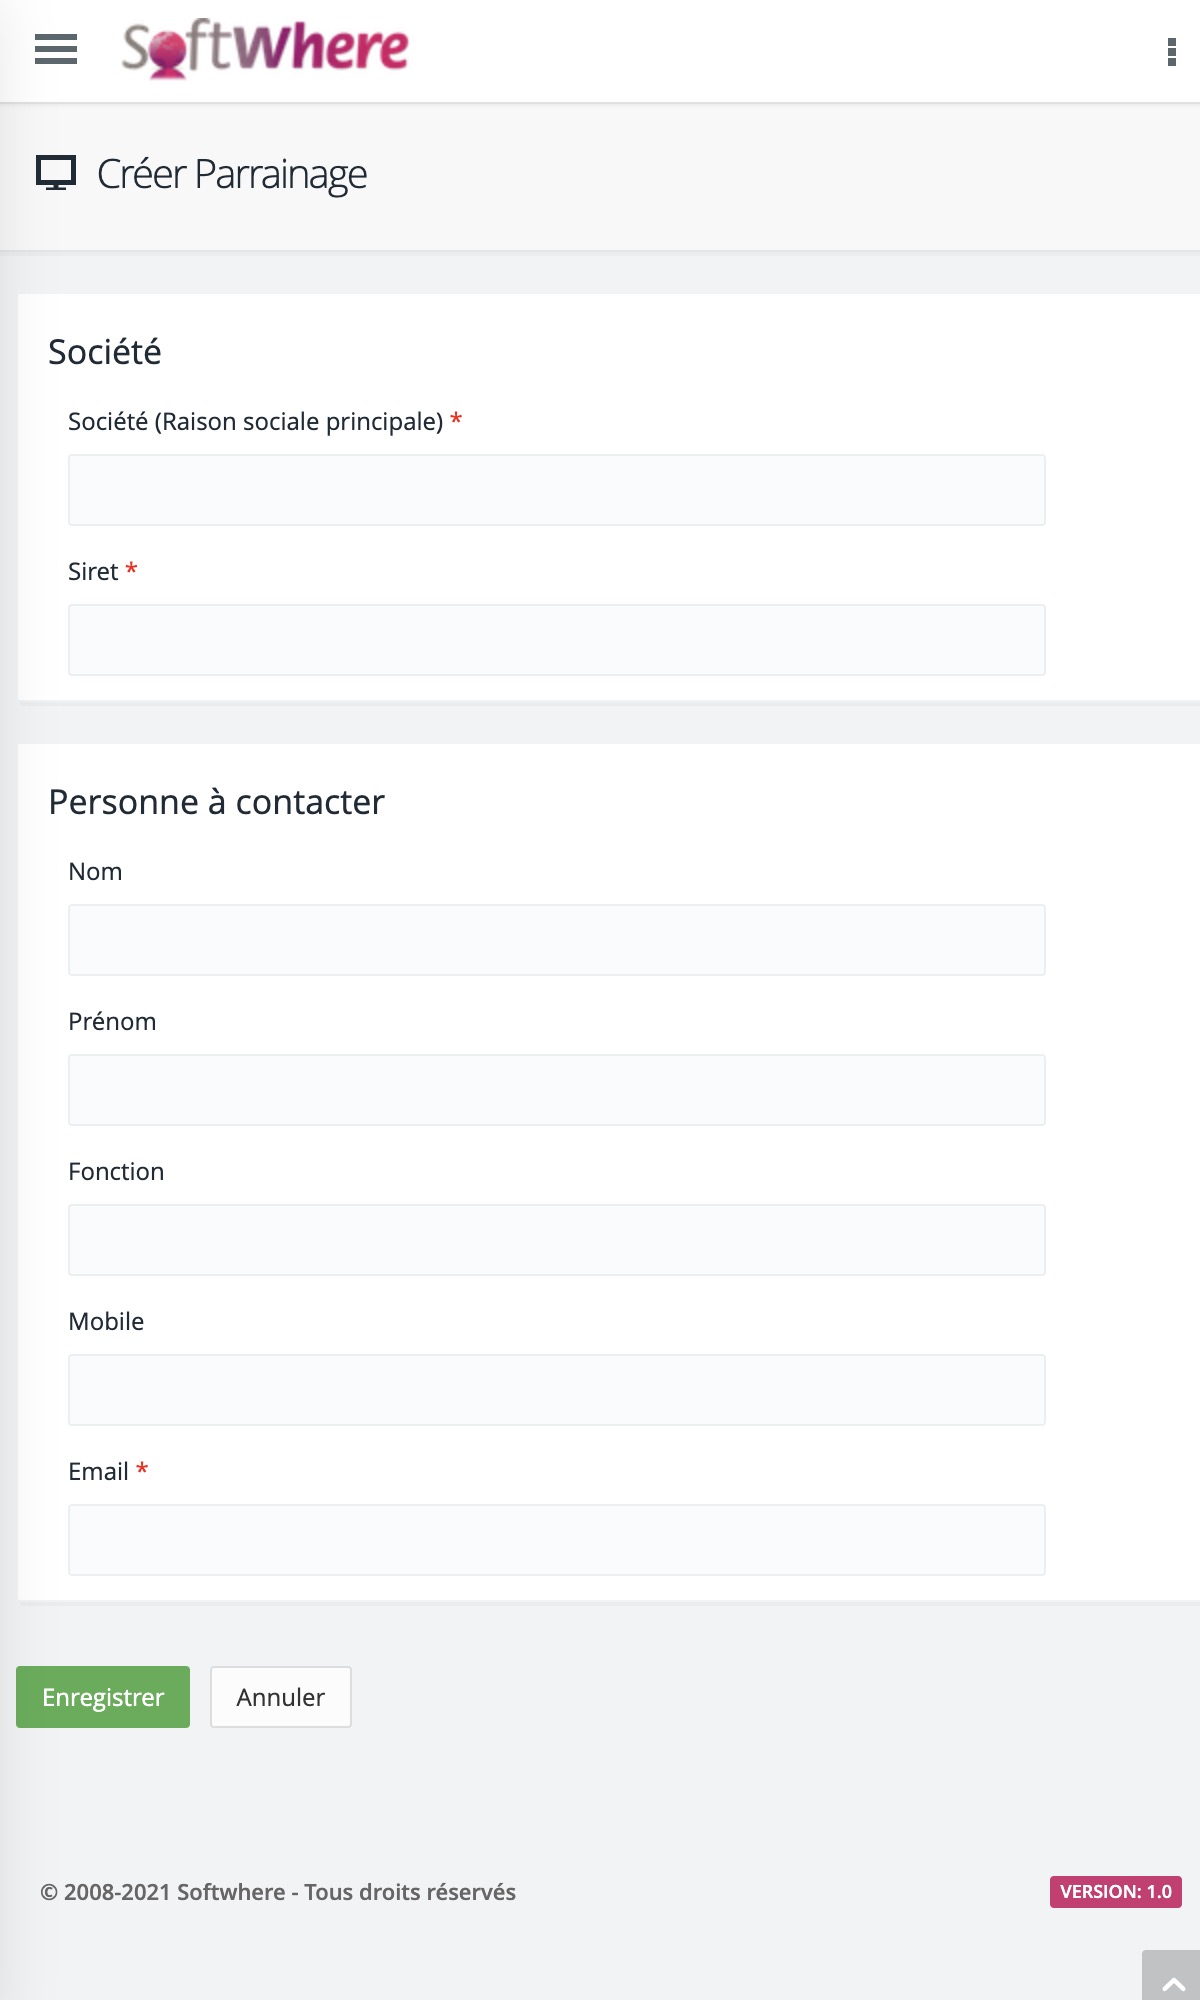Click the SoftWhere logo
The height and width of the screenshot is (2000, 1200).
[x=265, y=48]
